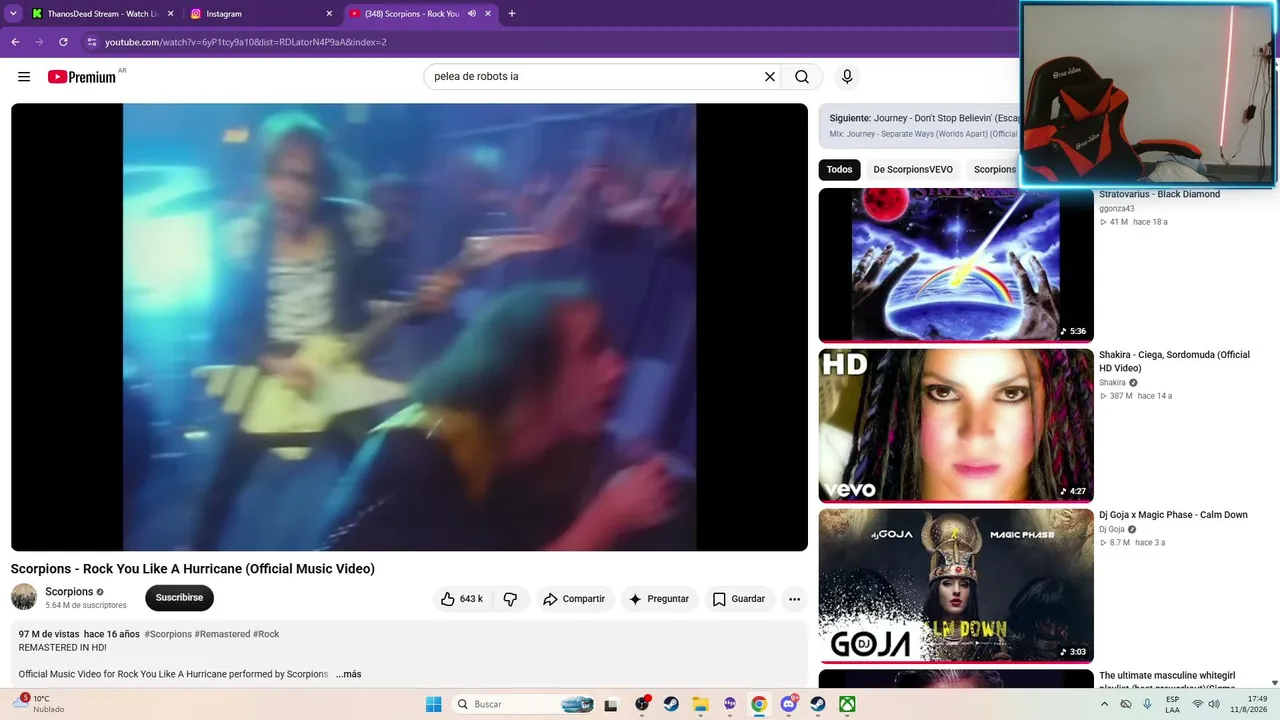
Task: Open Discord from the taskbar
Action: [789, 704]
